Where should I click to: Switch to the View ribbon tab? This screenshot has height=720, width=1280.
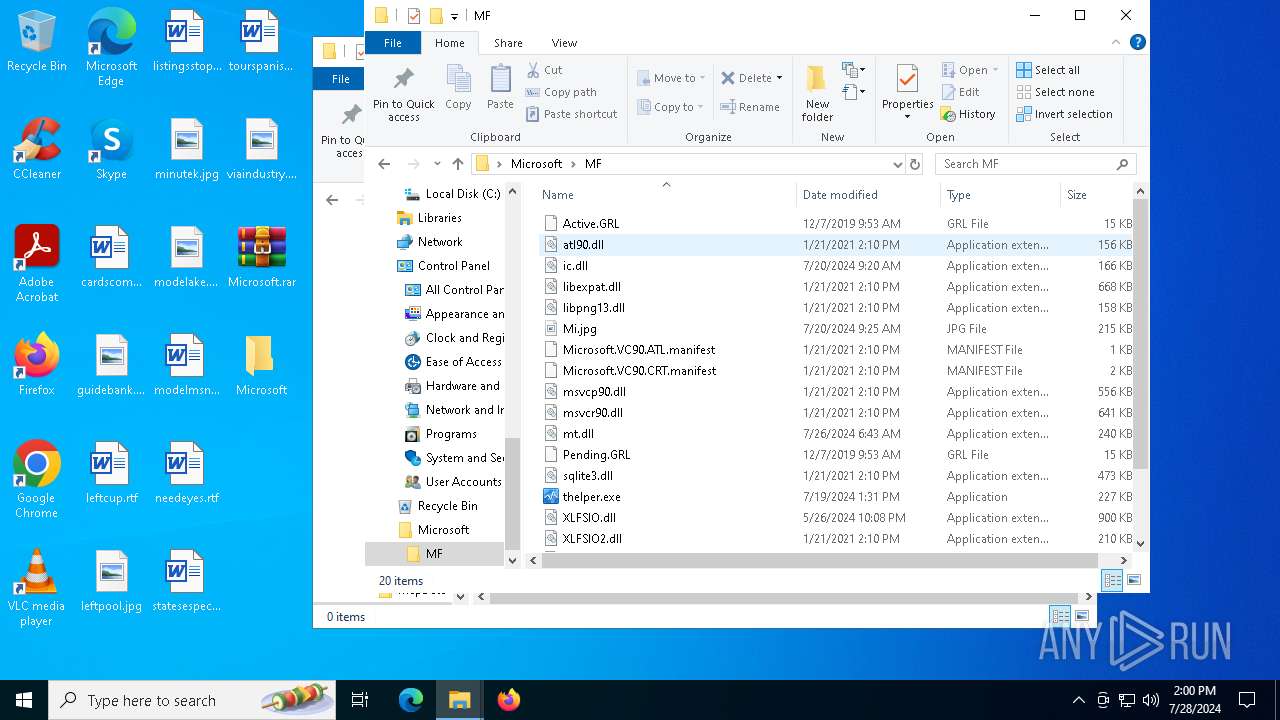564,43
